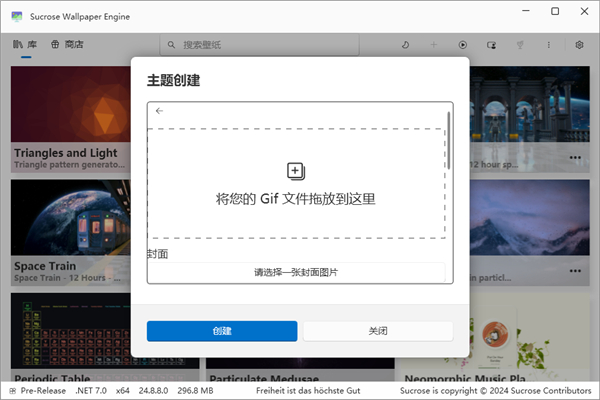Switch to the 库 library tab
The width and height of the screenshot is (600, 400).
click(x=25, y=44)
